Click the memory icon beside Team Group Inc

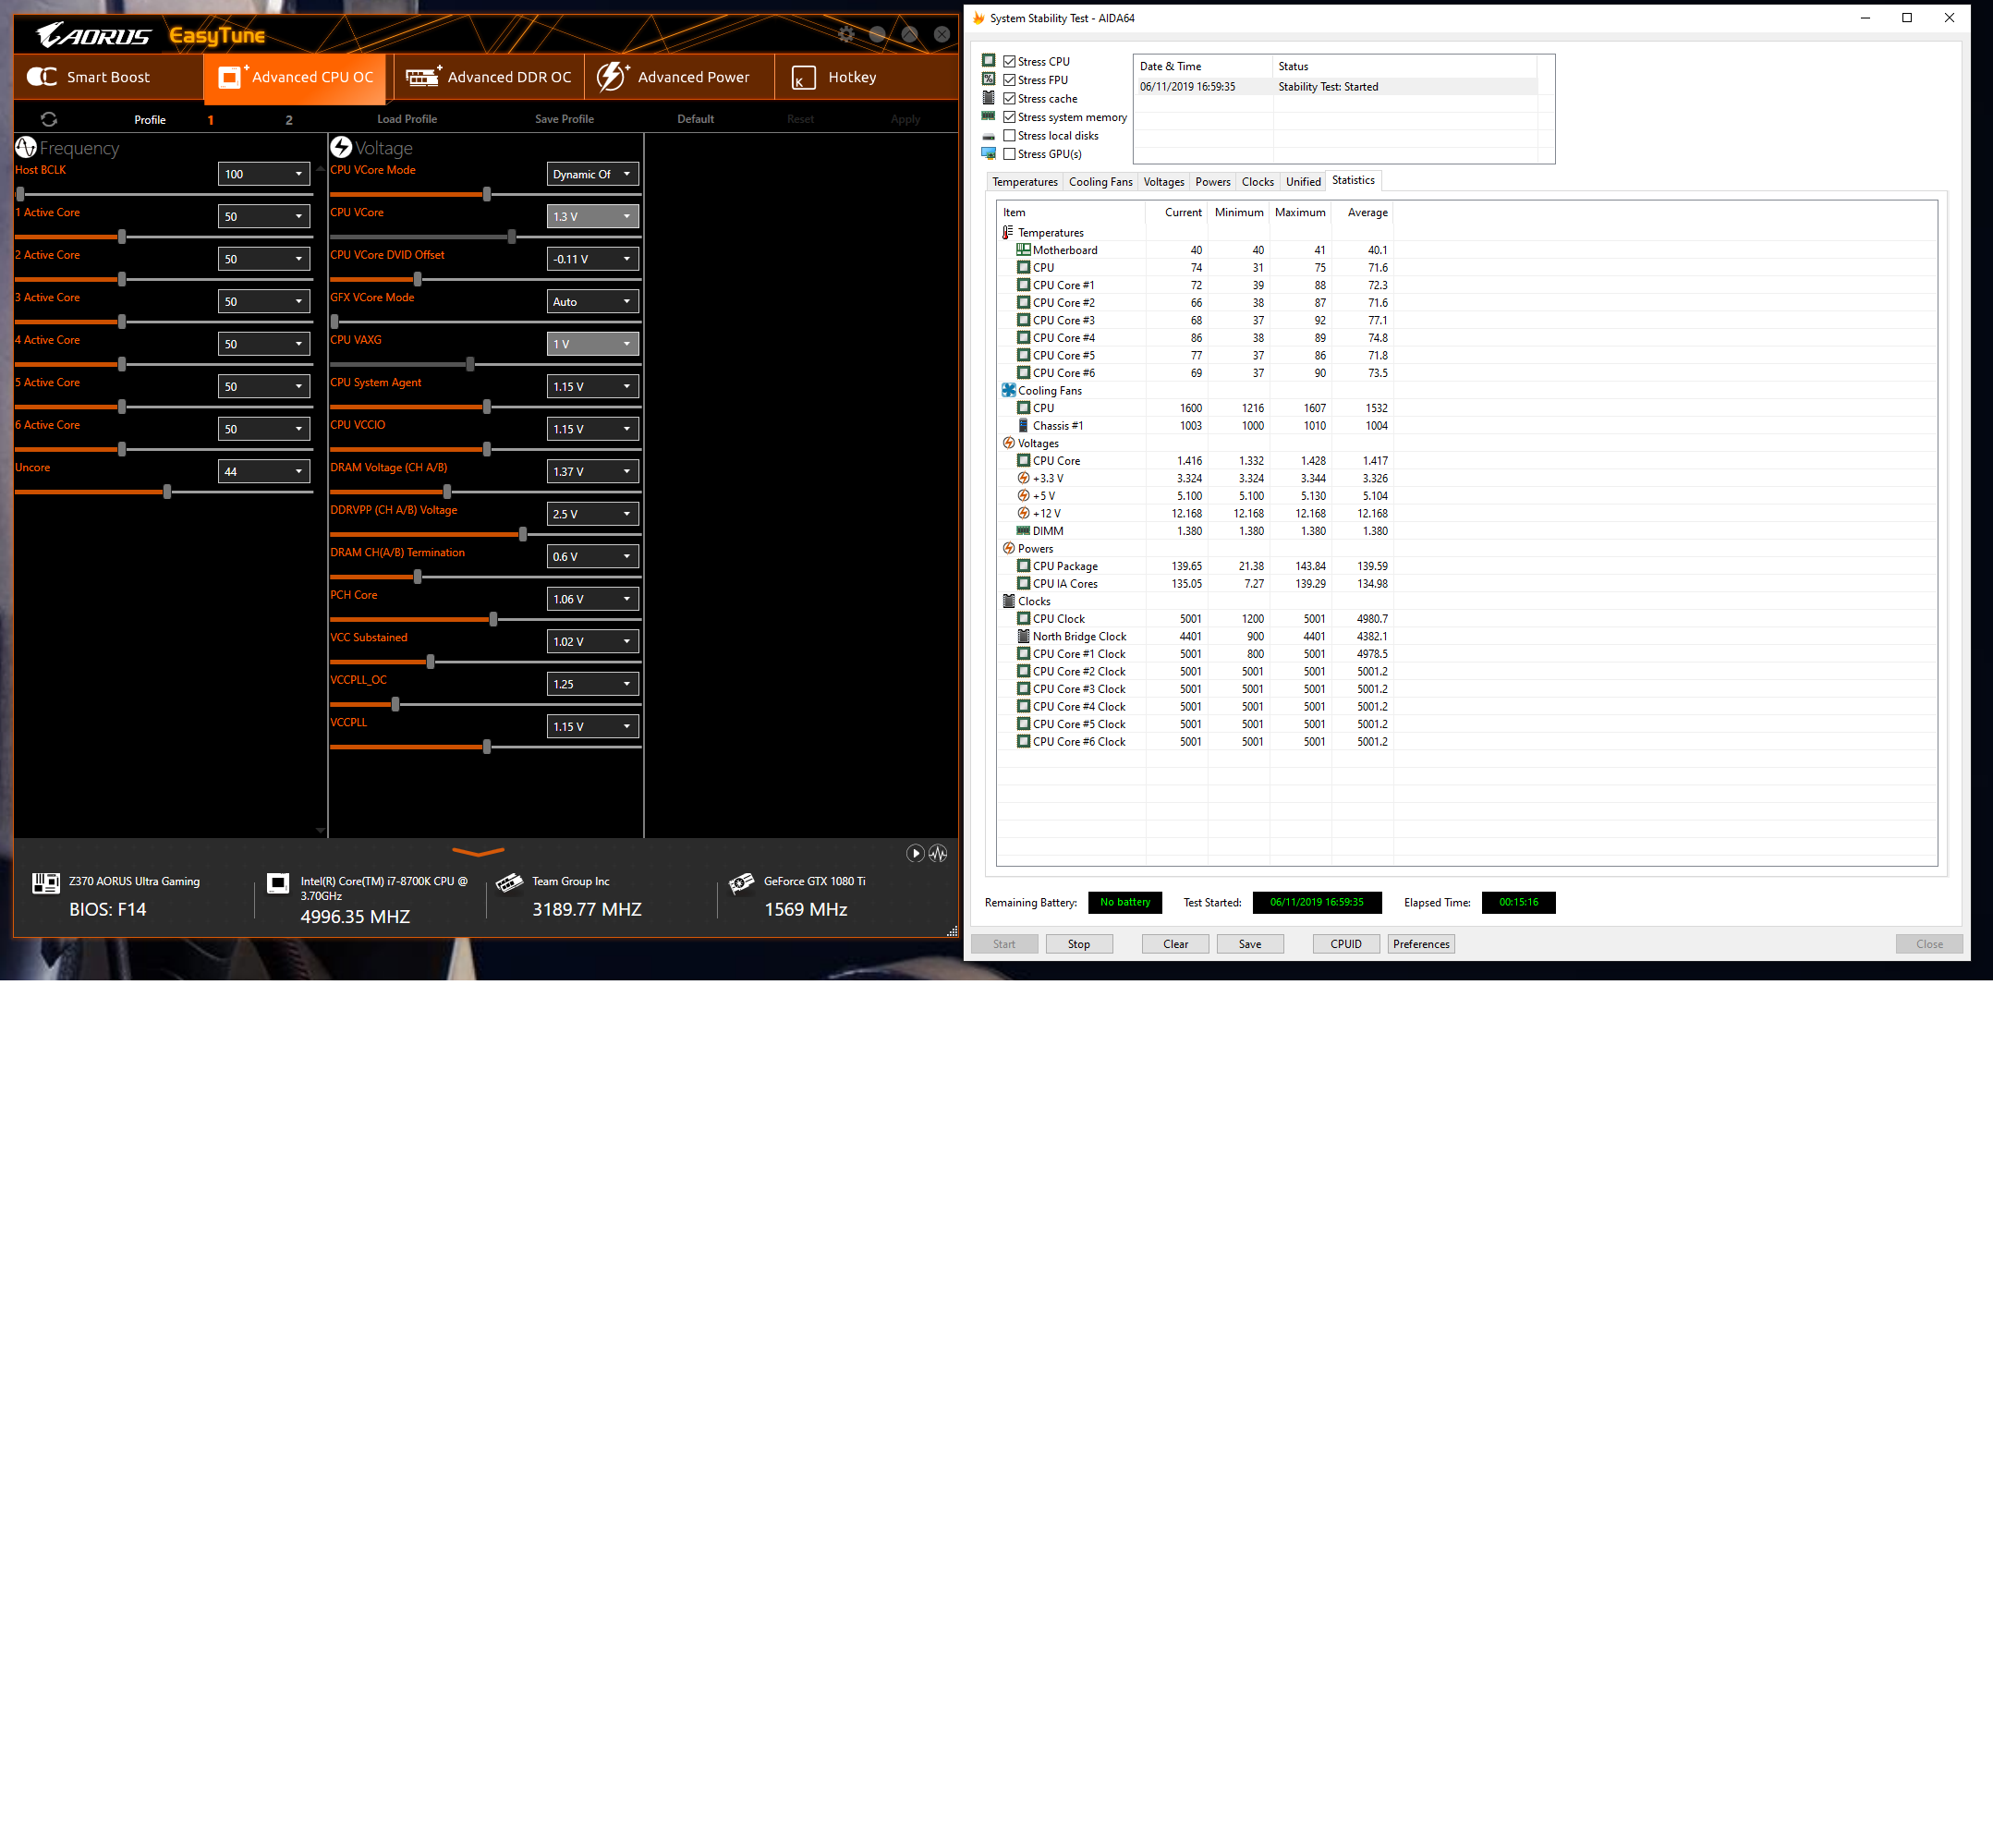pos(509,882)
